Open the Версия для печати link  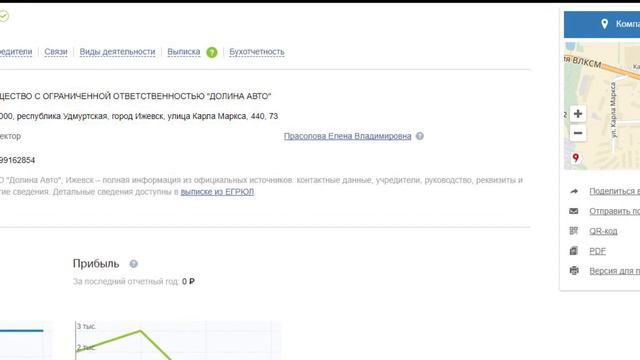click(614, 271)
